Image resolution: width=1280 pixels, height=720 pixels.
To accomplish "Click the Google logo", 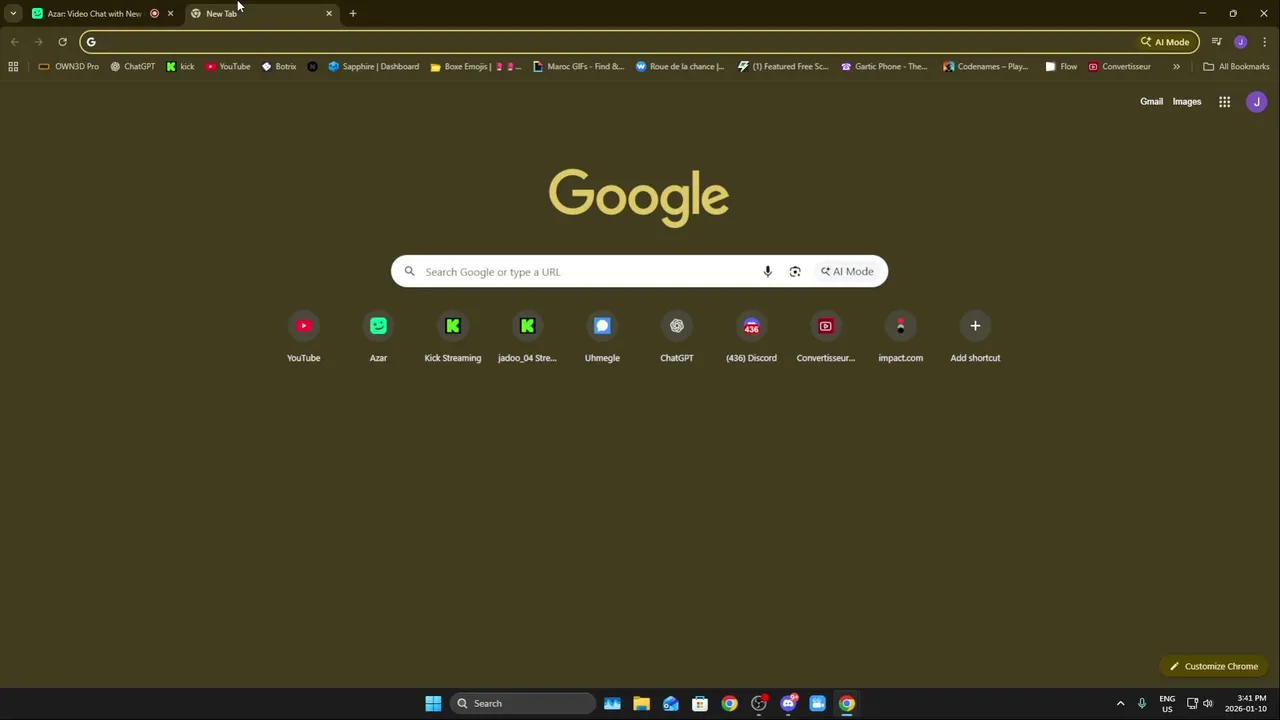I will coord(639,196).
